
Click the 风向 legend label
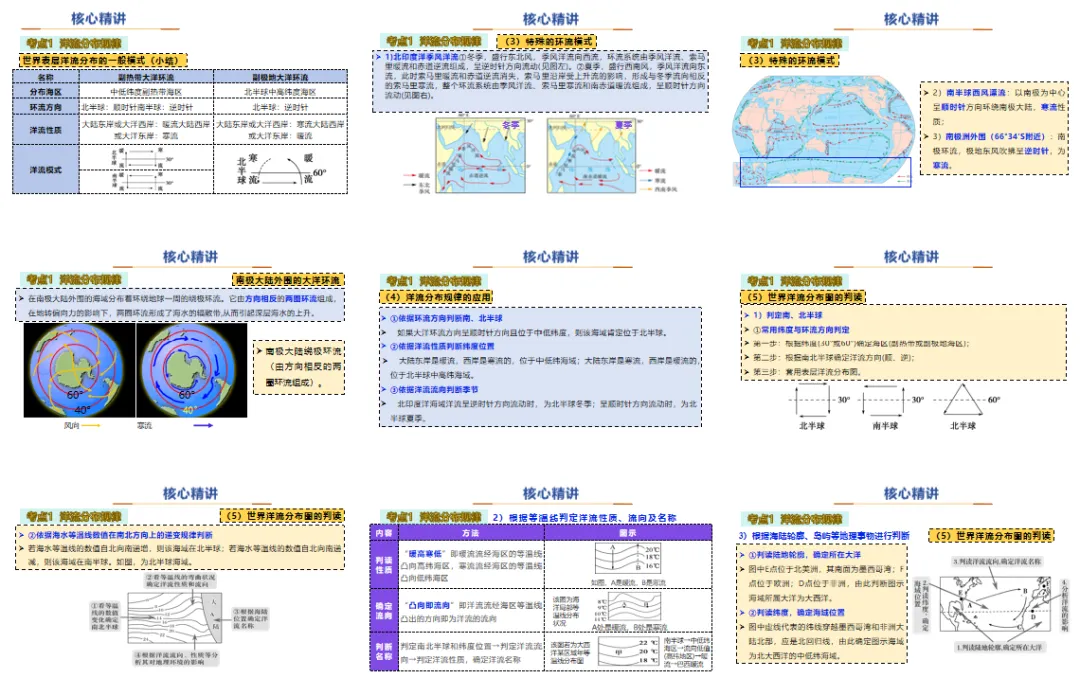[72, 426]
